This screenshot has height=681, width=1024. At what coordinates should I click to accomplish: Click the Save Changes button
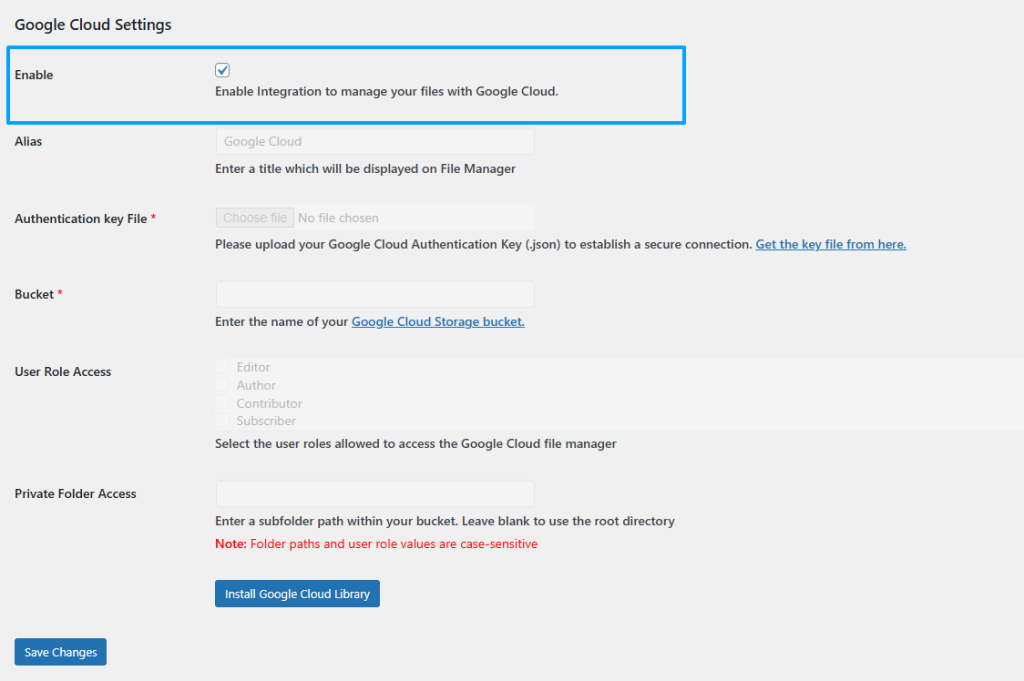pos(60,651)
